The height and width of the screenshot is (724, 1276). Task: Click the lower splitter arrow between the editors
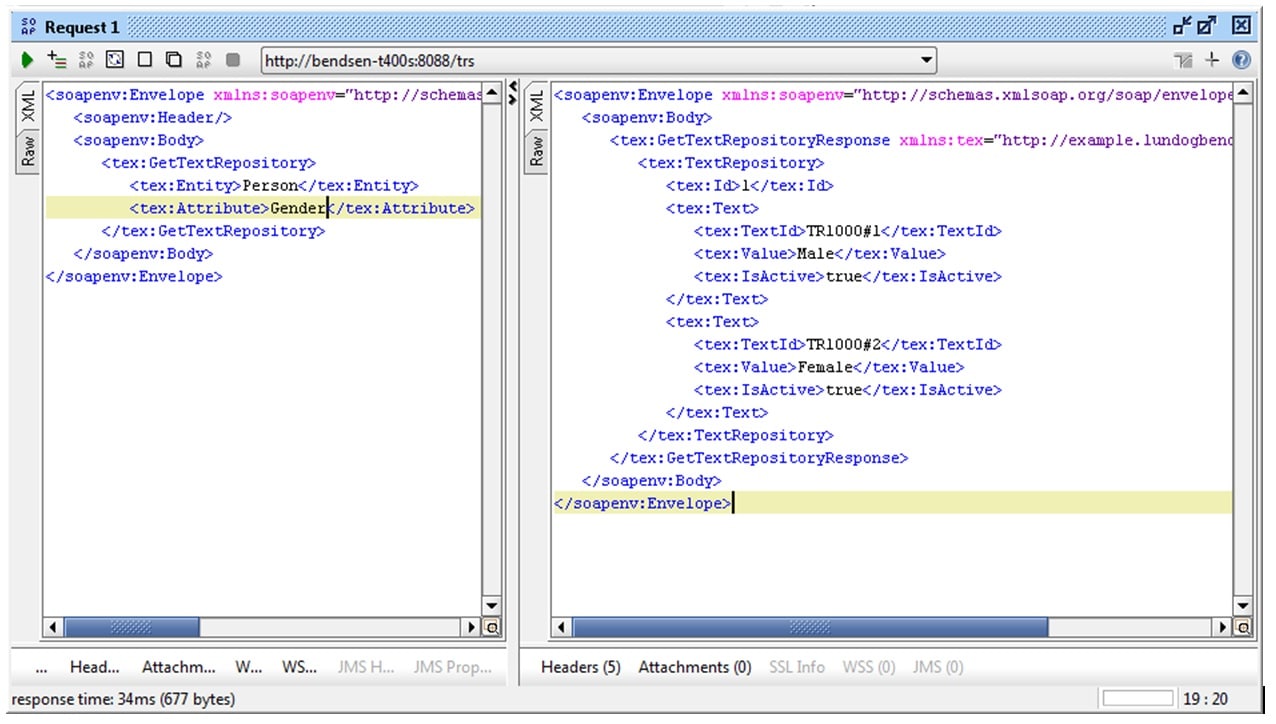tap(514, 99)
